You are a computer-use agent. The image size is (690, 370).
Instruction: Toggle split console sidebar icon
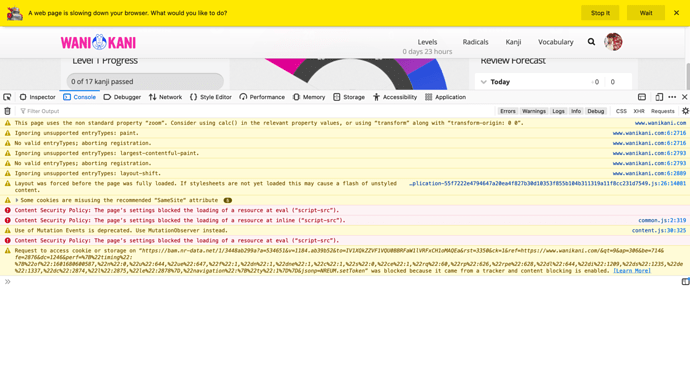click(685, 282)
